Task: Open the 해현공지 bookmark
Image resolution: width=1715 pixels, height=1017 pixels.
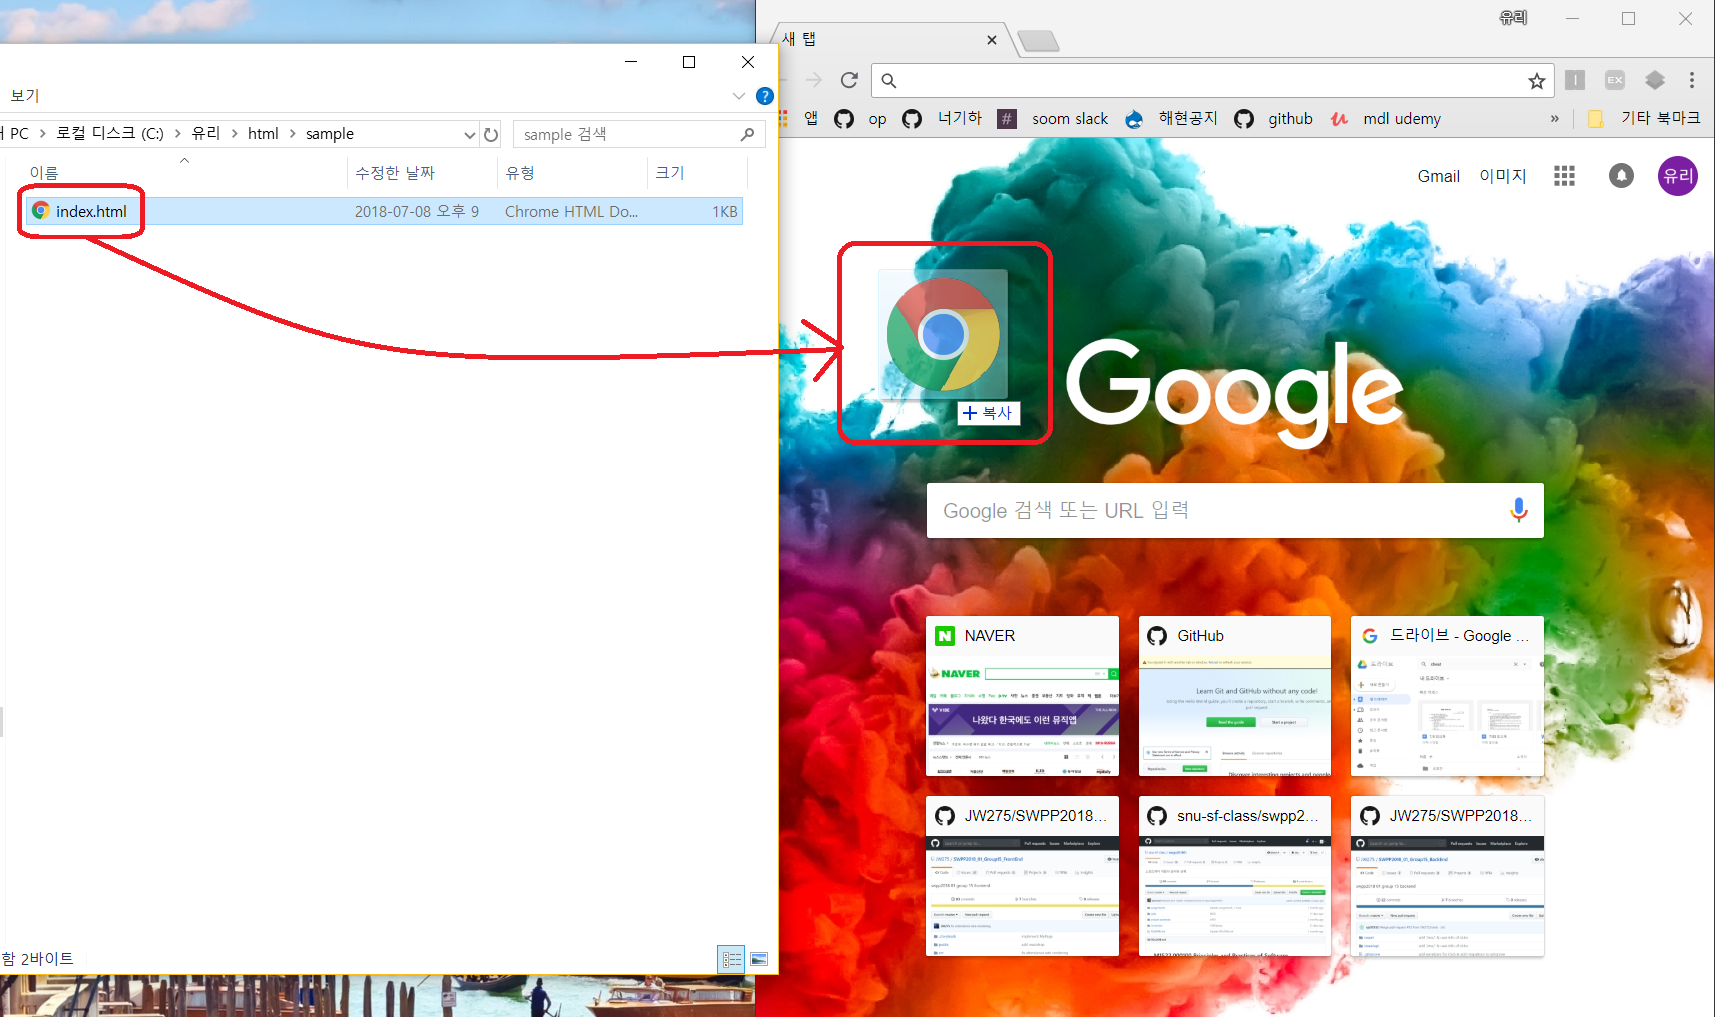Action: pos(1171,119)
